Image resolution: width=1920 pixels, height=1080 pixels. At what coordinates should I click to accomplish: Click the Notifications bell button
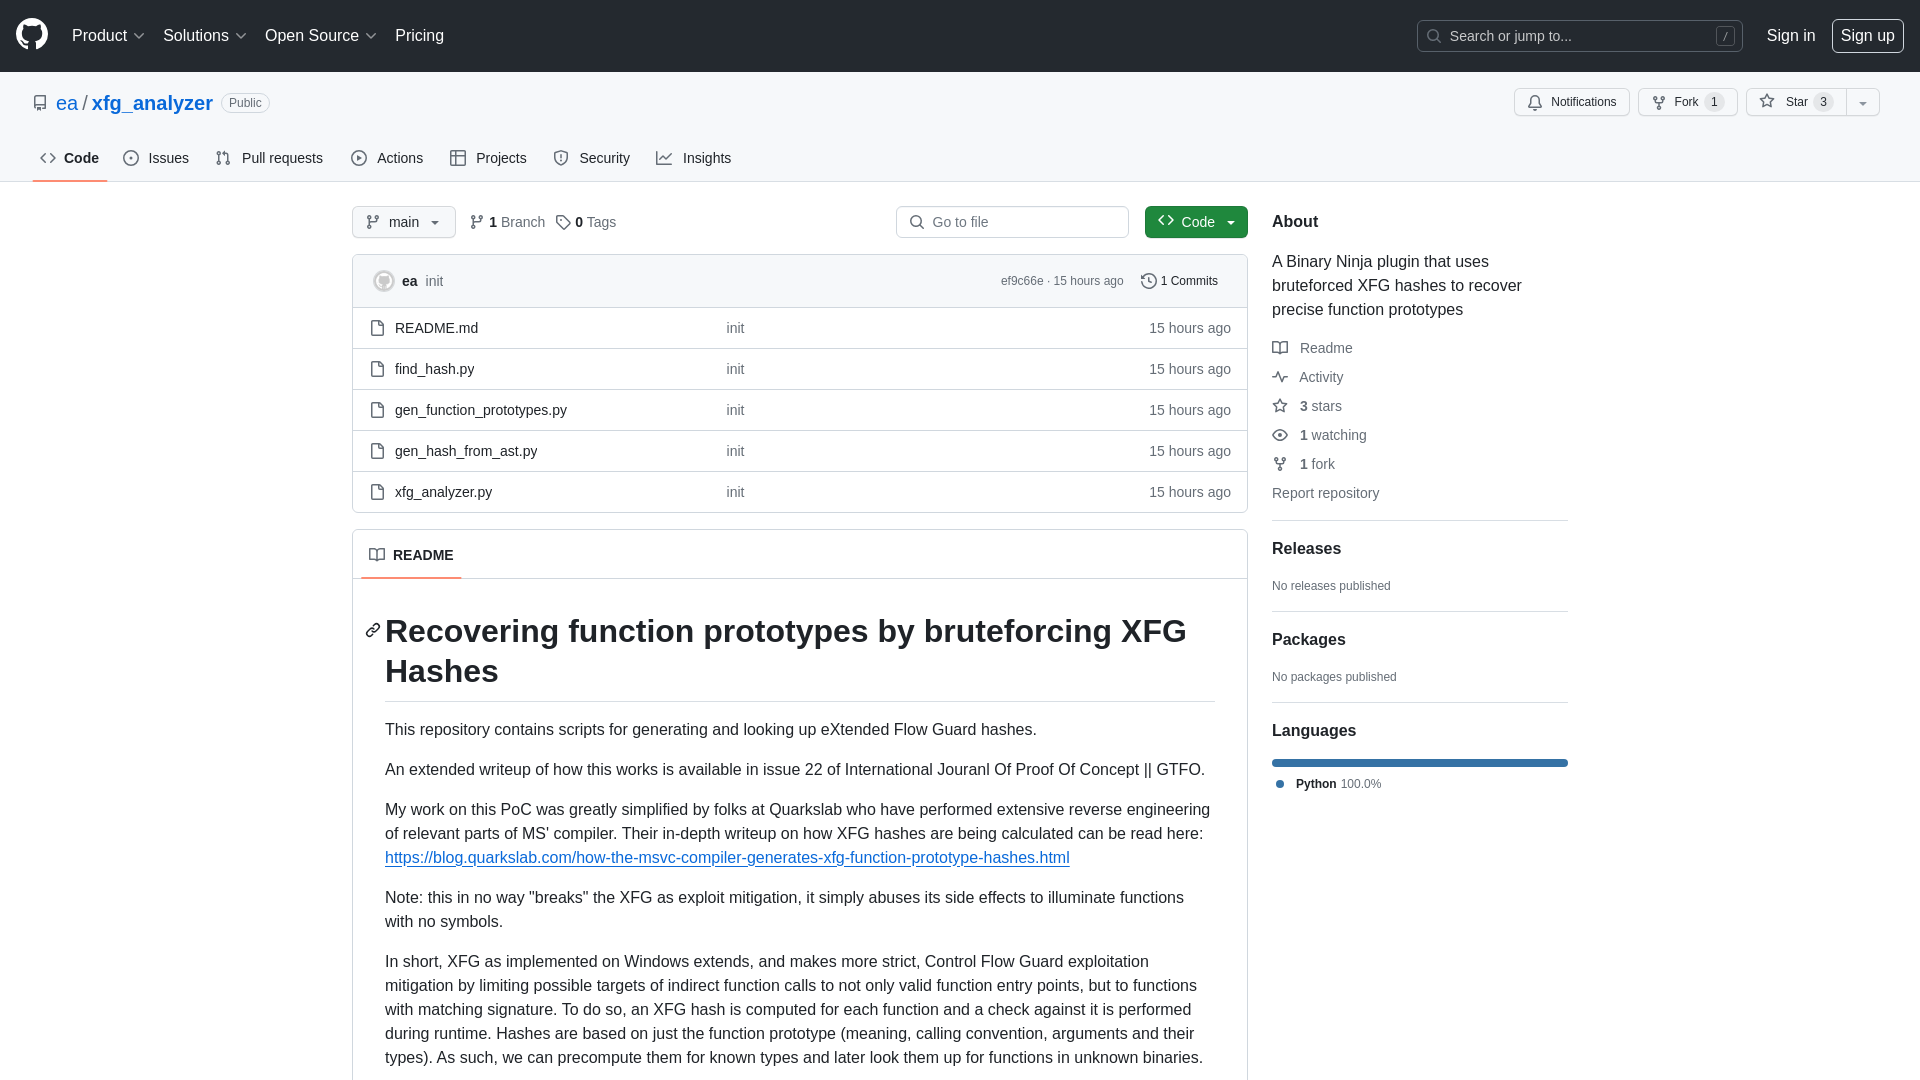[1571, 102]
